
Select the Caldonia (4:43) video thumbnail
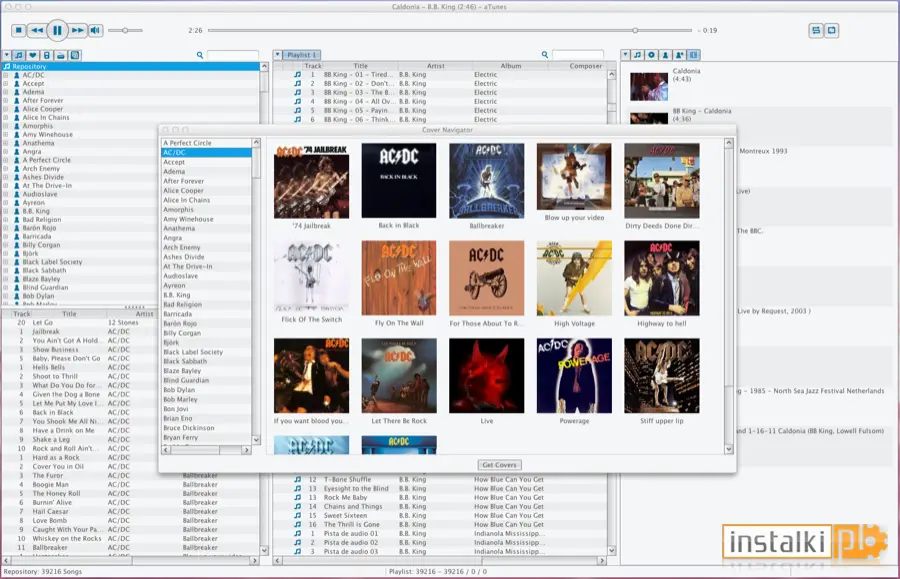pos(649,86)
